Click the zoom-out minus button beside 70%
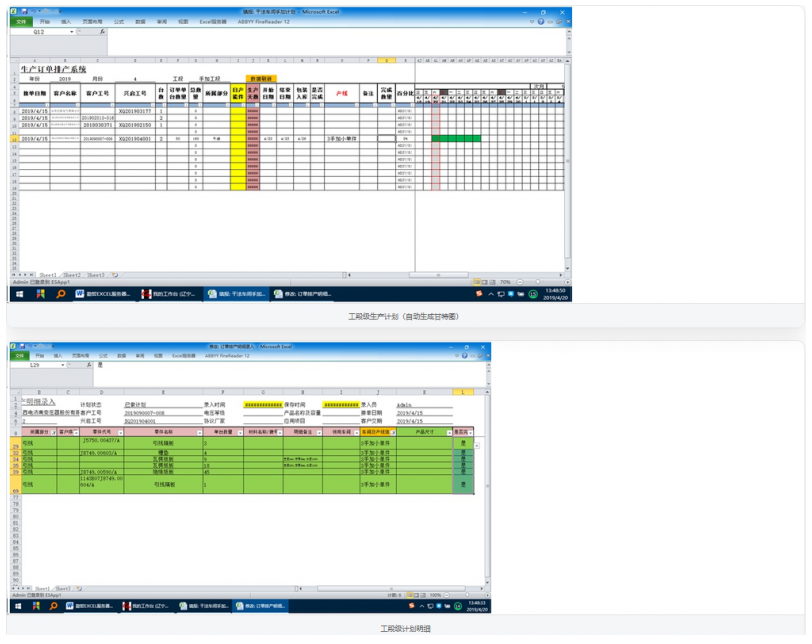 pyautogui.click(x=519, y=282)
